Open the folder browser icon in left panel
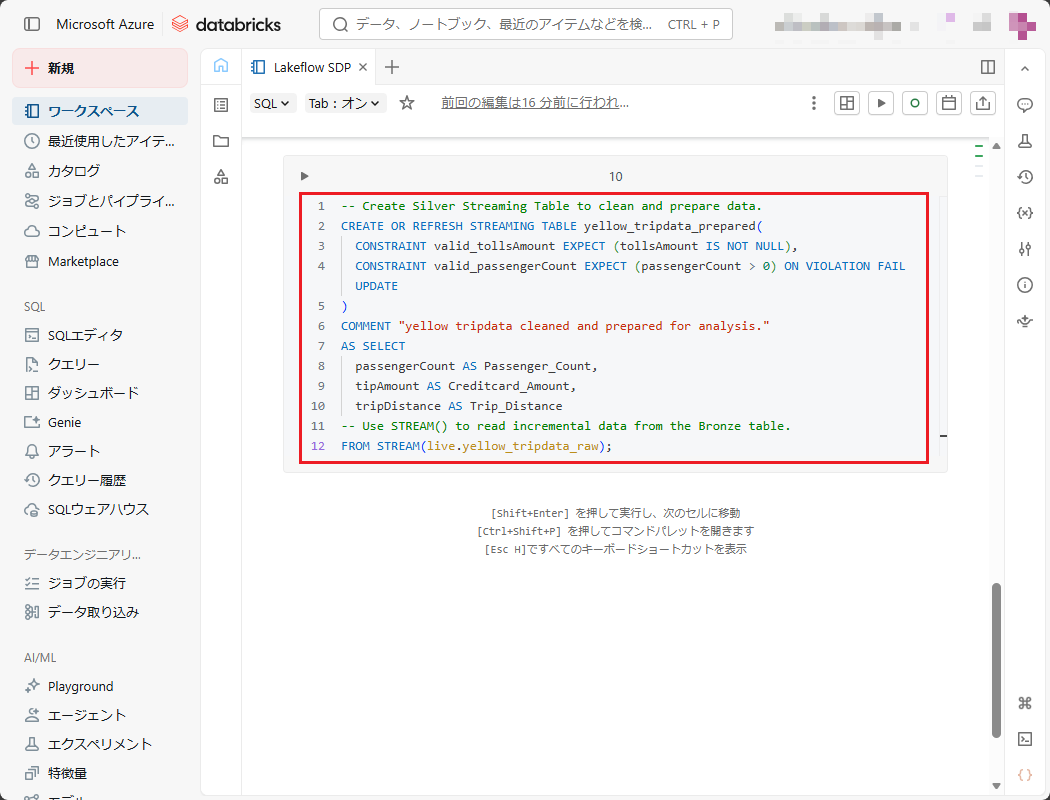The height and width of the screenshot is (800, 1050). tap(221, 141)
